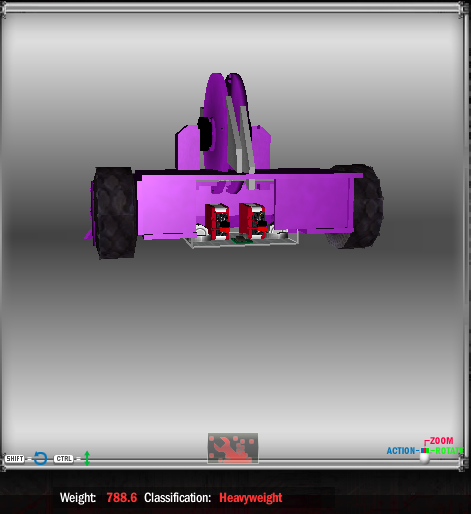Click the ACTION label
The height and width of the screenshot is (514, 471).
(401, 451)
